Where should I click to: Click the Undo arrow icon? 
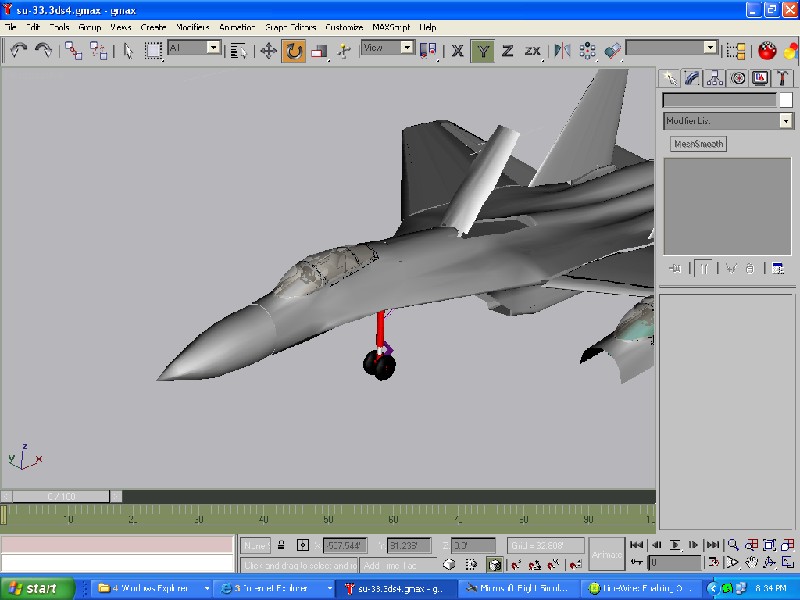click(18, 50)
